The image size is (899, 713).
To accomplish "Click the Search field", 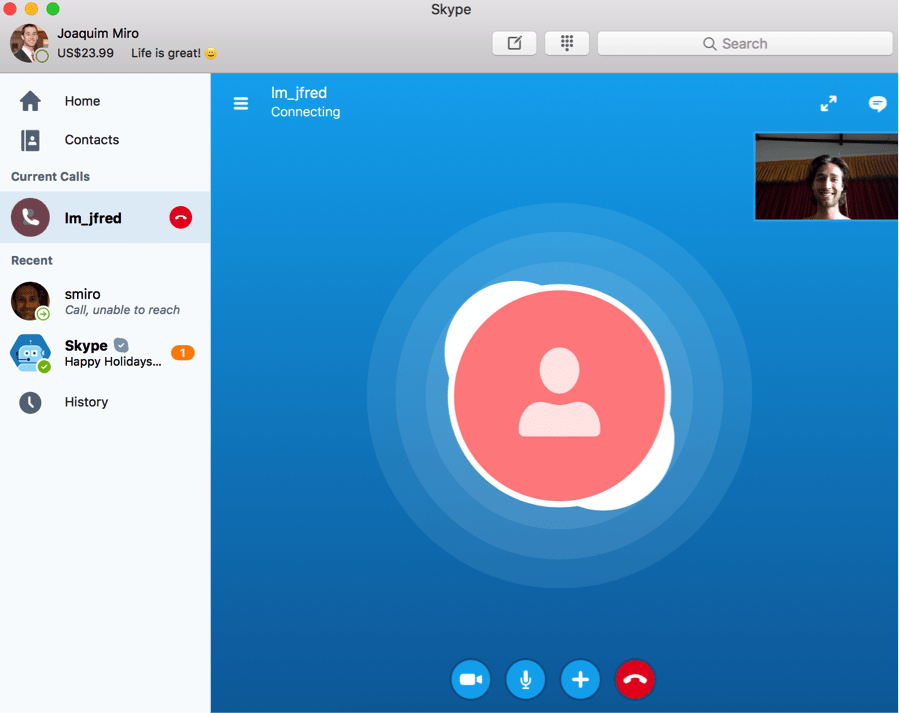I will pos(745,44).
